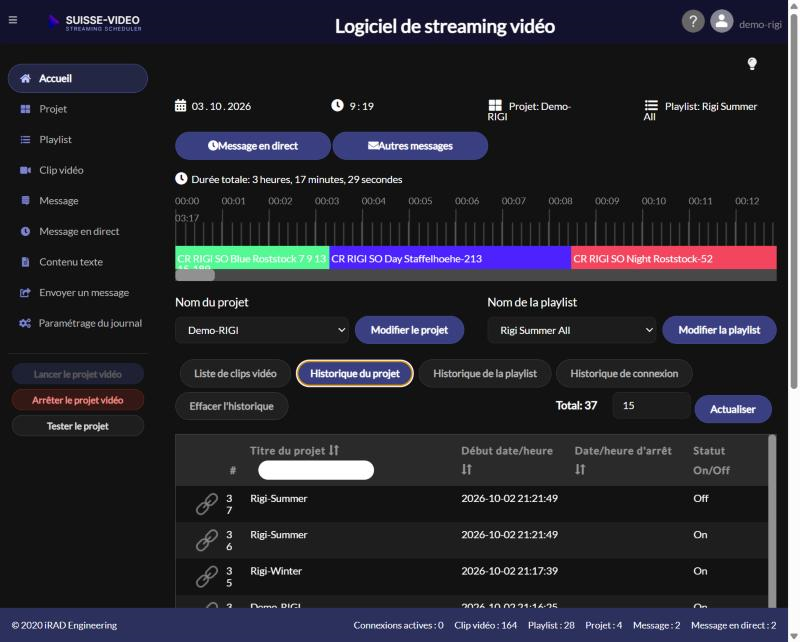The image size is (800, 642).
Task: Switch to Historique de la playlist tab
Action: (x=485, y=374)
